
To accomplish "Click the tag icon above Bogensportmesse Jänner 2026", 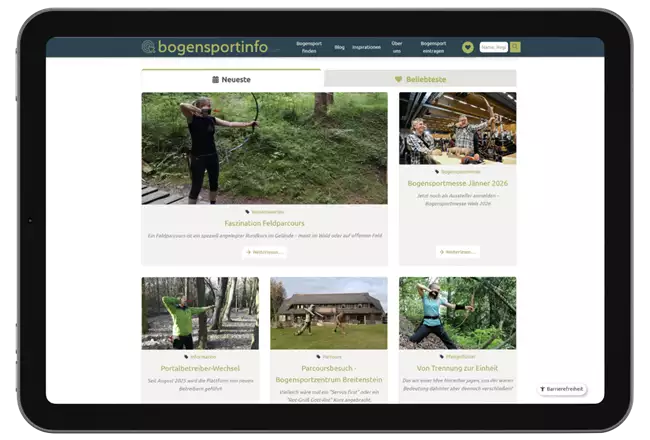I will (437, 172).
